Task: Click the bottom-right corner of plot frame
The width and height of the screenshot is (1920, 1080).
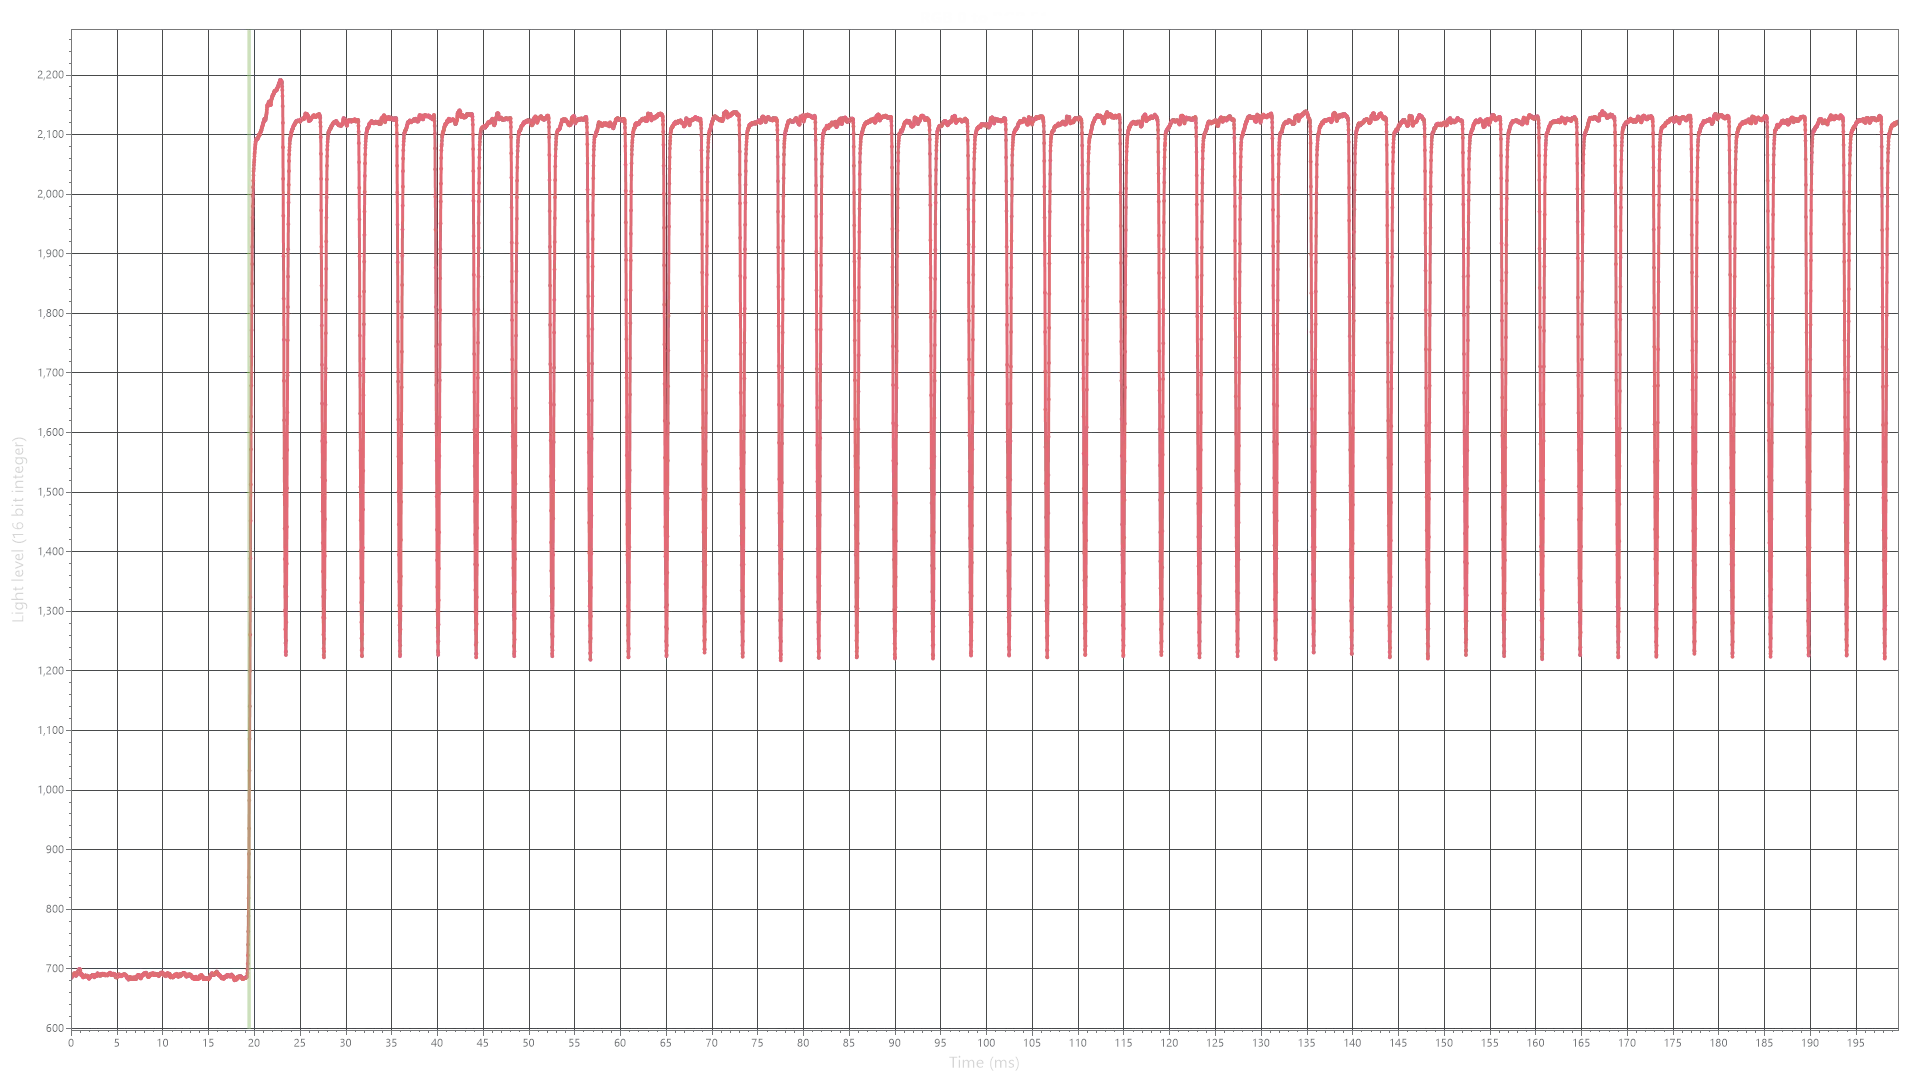Action: 1900,1027
